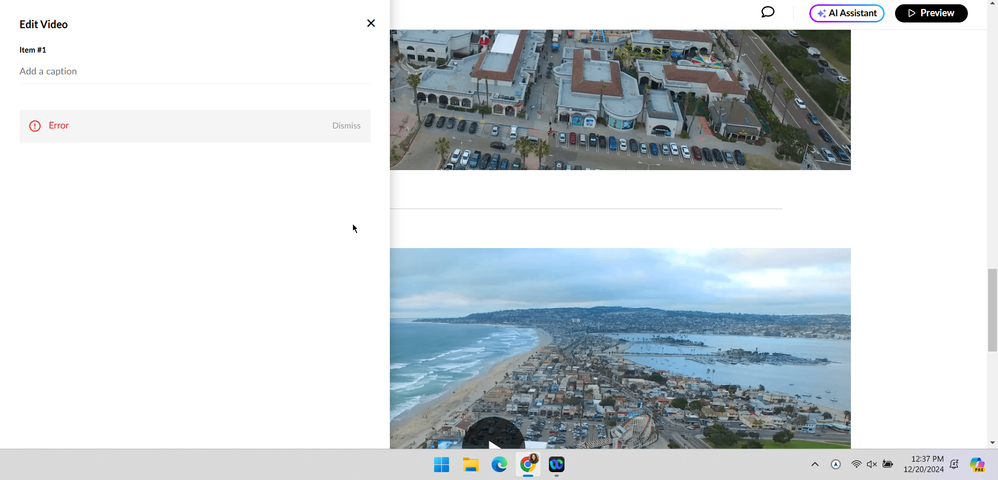This screenshot has width=998, height=480.
Task: Click the Add a caption field
Action: pyautogui.click(x=194, y=71)
